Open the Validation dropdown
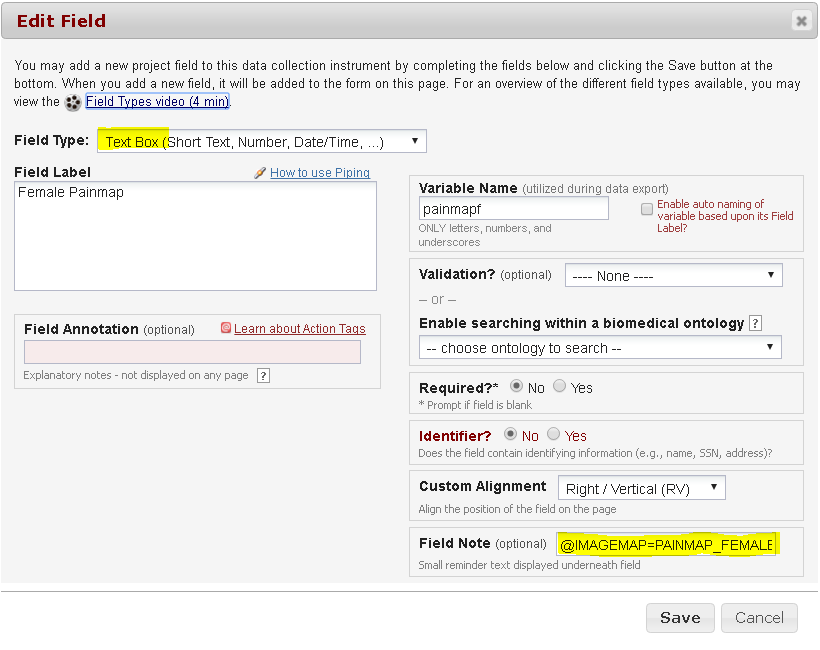The height and width of the screenshot is (650, 820). [x=672, y=275]
